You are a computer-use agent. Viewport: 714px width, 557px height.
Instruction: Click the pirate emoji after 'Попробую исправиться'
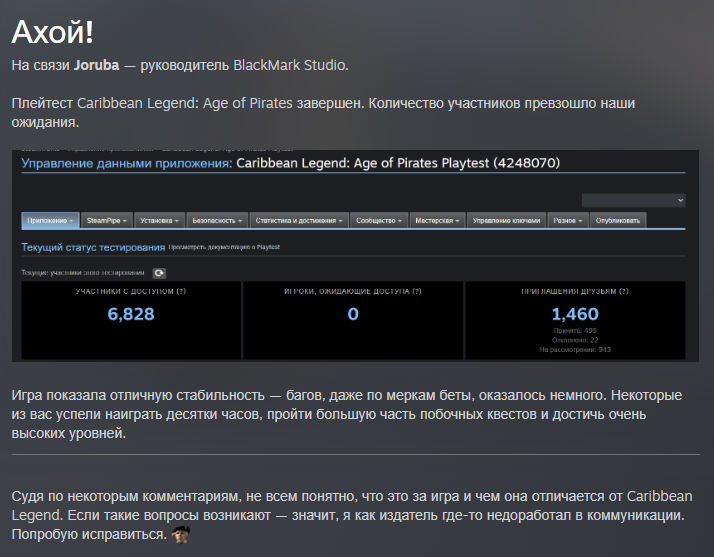(181, 534)
